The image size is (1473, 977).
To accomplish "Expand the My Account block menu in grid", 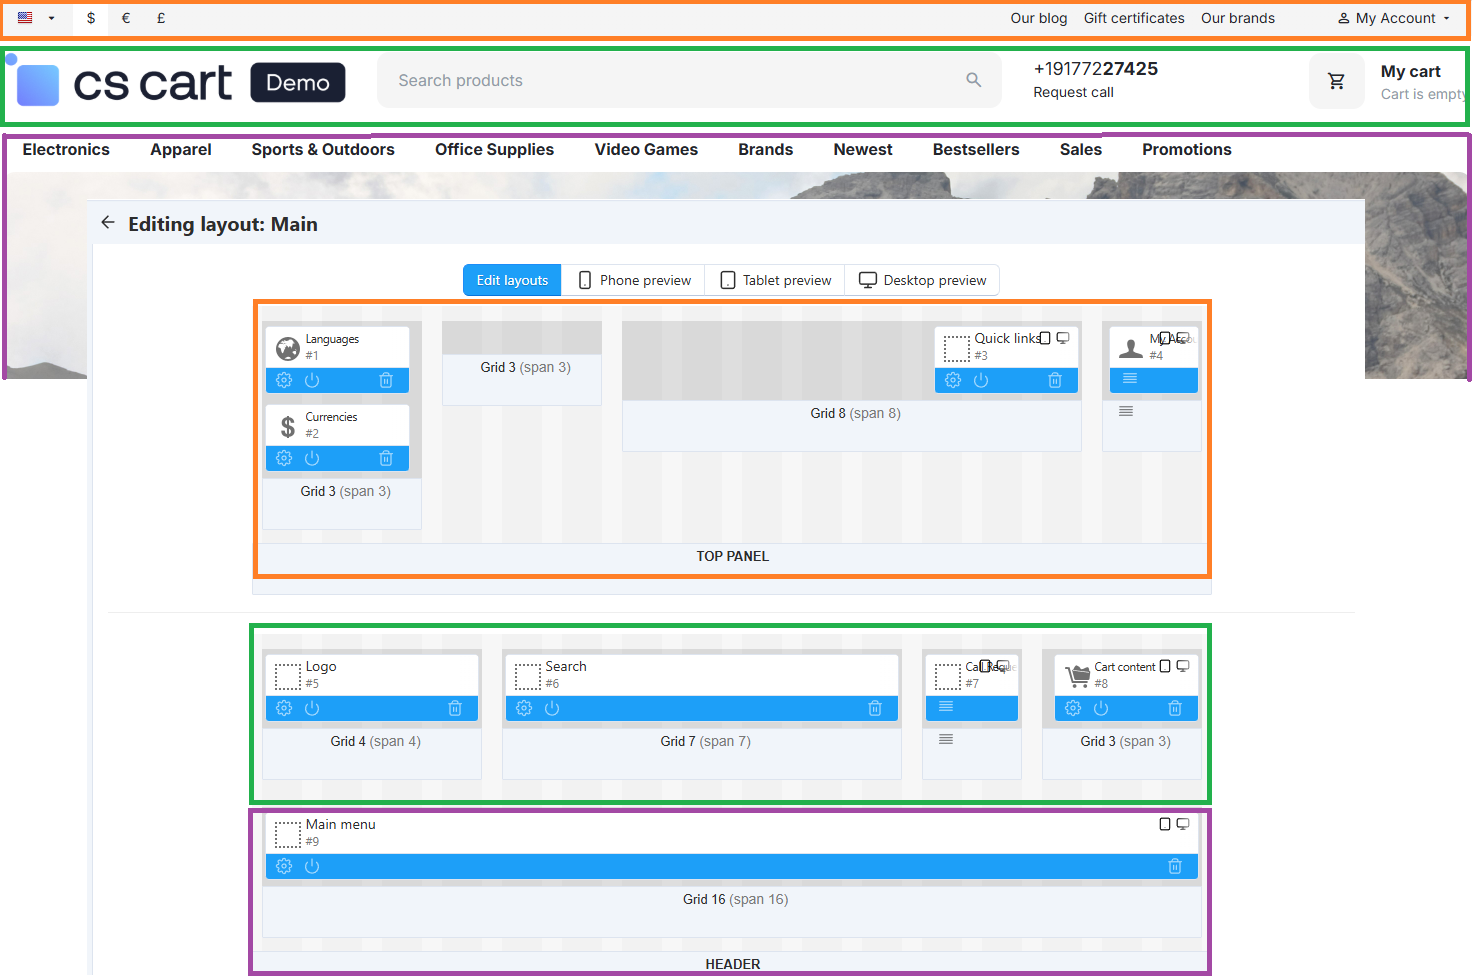I will (1130, 378).
